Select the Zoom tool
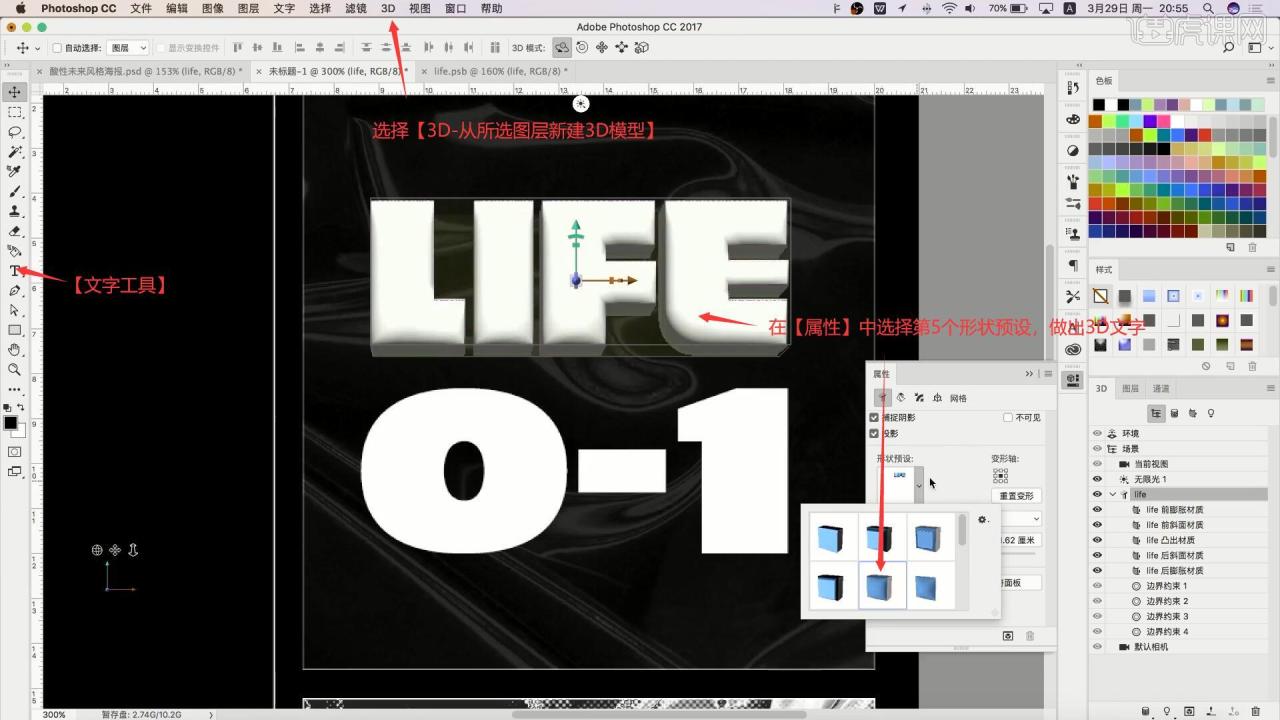The height and width of the screenshot is (720, 1280). [15, 369]
